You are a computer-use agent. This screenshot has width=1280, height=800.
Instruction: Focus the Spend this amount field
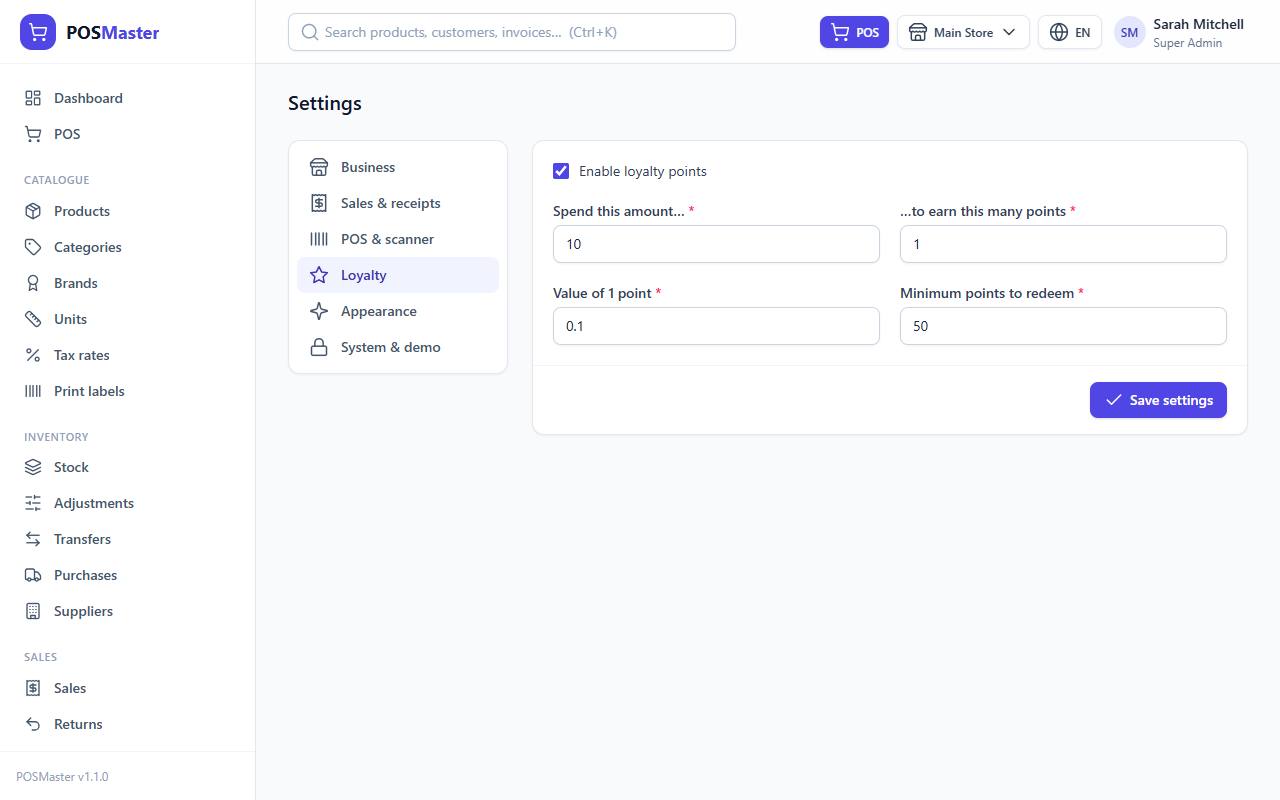pyautogui.click(x=716, y=244)
